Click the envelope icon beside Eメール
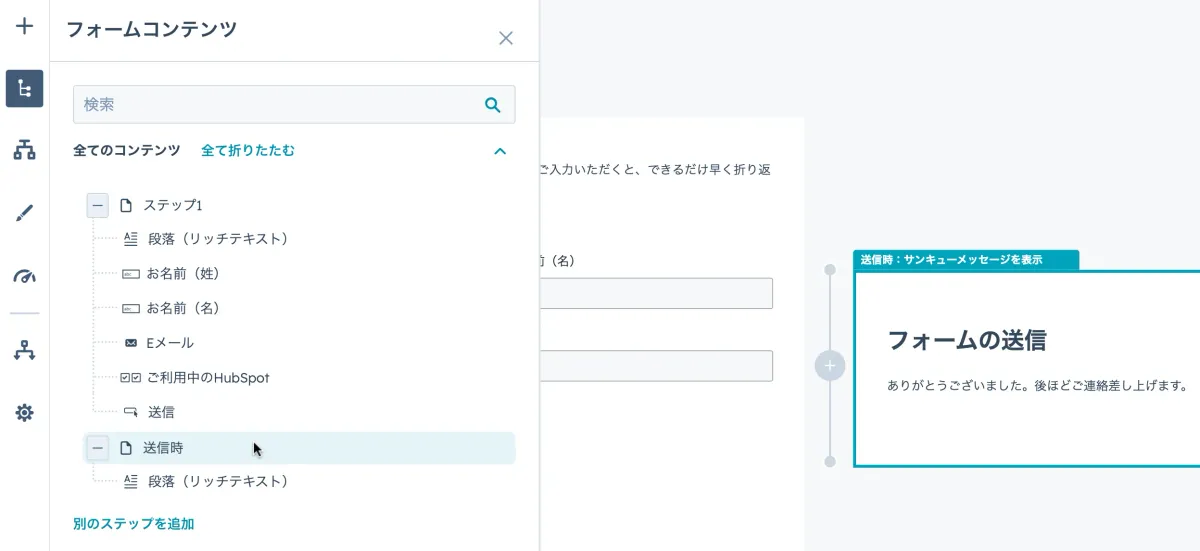1200x551 pixels. pyautogui.click(x=130, y=343)
